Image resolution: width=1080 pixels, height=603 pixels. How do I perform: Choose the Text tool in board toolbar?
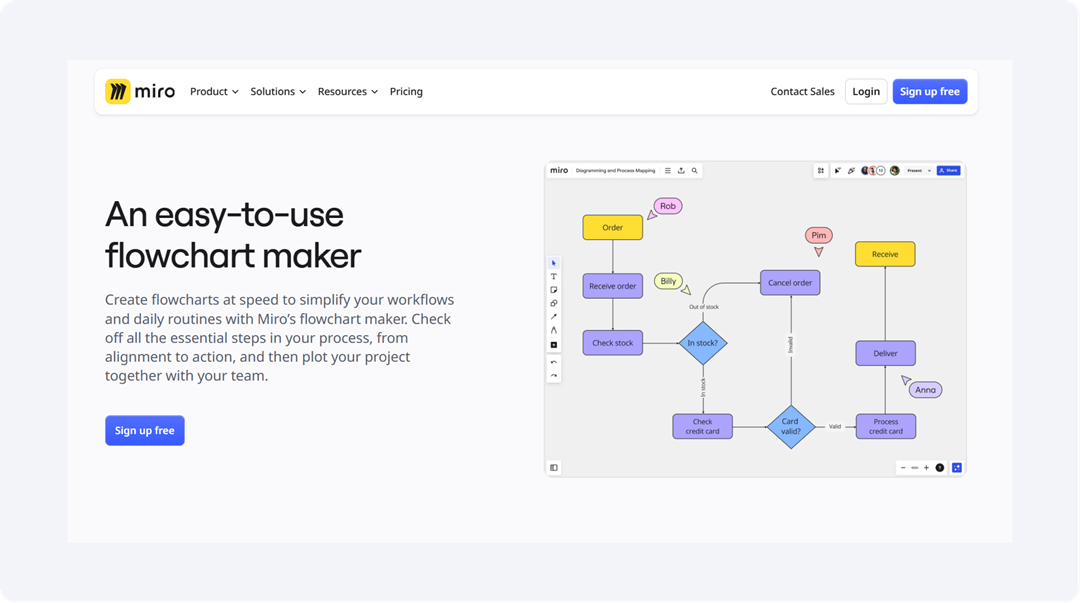[x=554, y=276]
